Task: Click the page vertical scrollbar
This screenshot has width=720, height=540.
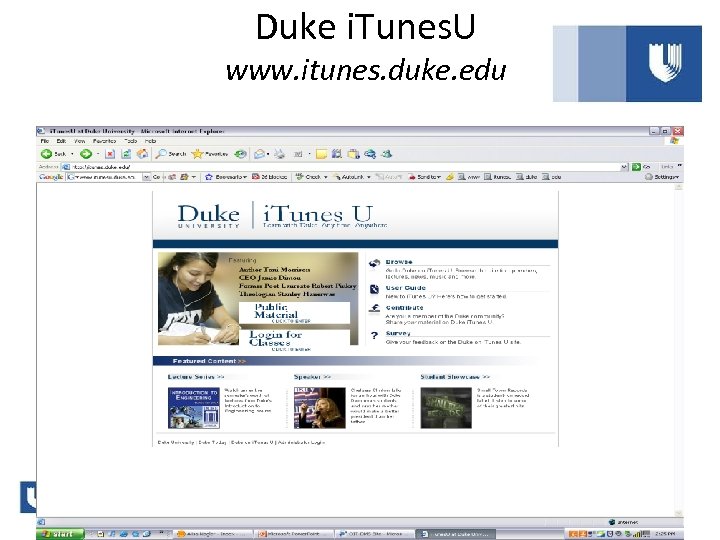Action: pyautogui.click(x=679, y=350)
